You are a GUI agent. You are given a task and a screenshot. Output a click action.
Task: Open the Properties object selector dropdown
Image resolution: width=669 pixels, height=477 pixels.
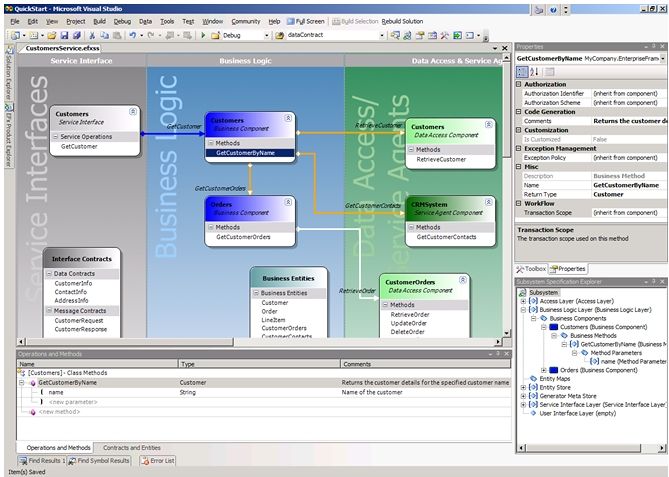point(663,58)
